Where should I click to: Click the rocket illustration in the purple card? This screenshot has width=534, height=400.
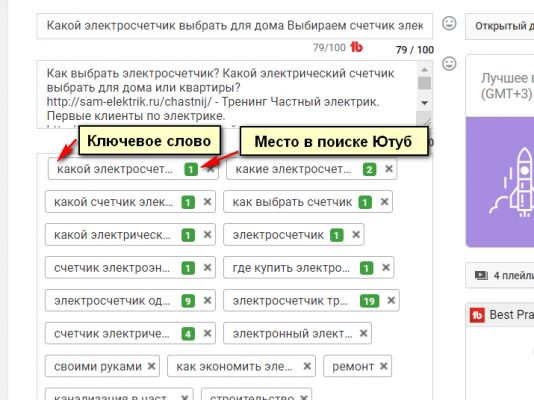click(x=512, y=182)
